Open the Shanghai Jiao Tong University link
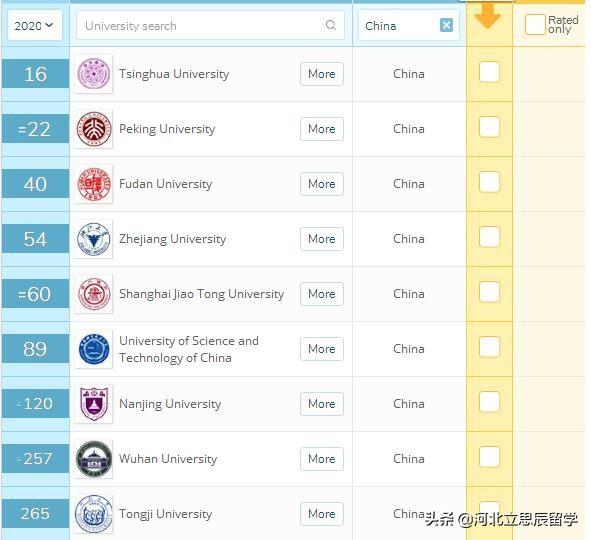Screen dimensions: 591x540 (202, 294)
